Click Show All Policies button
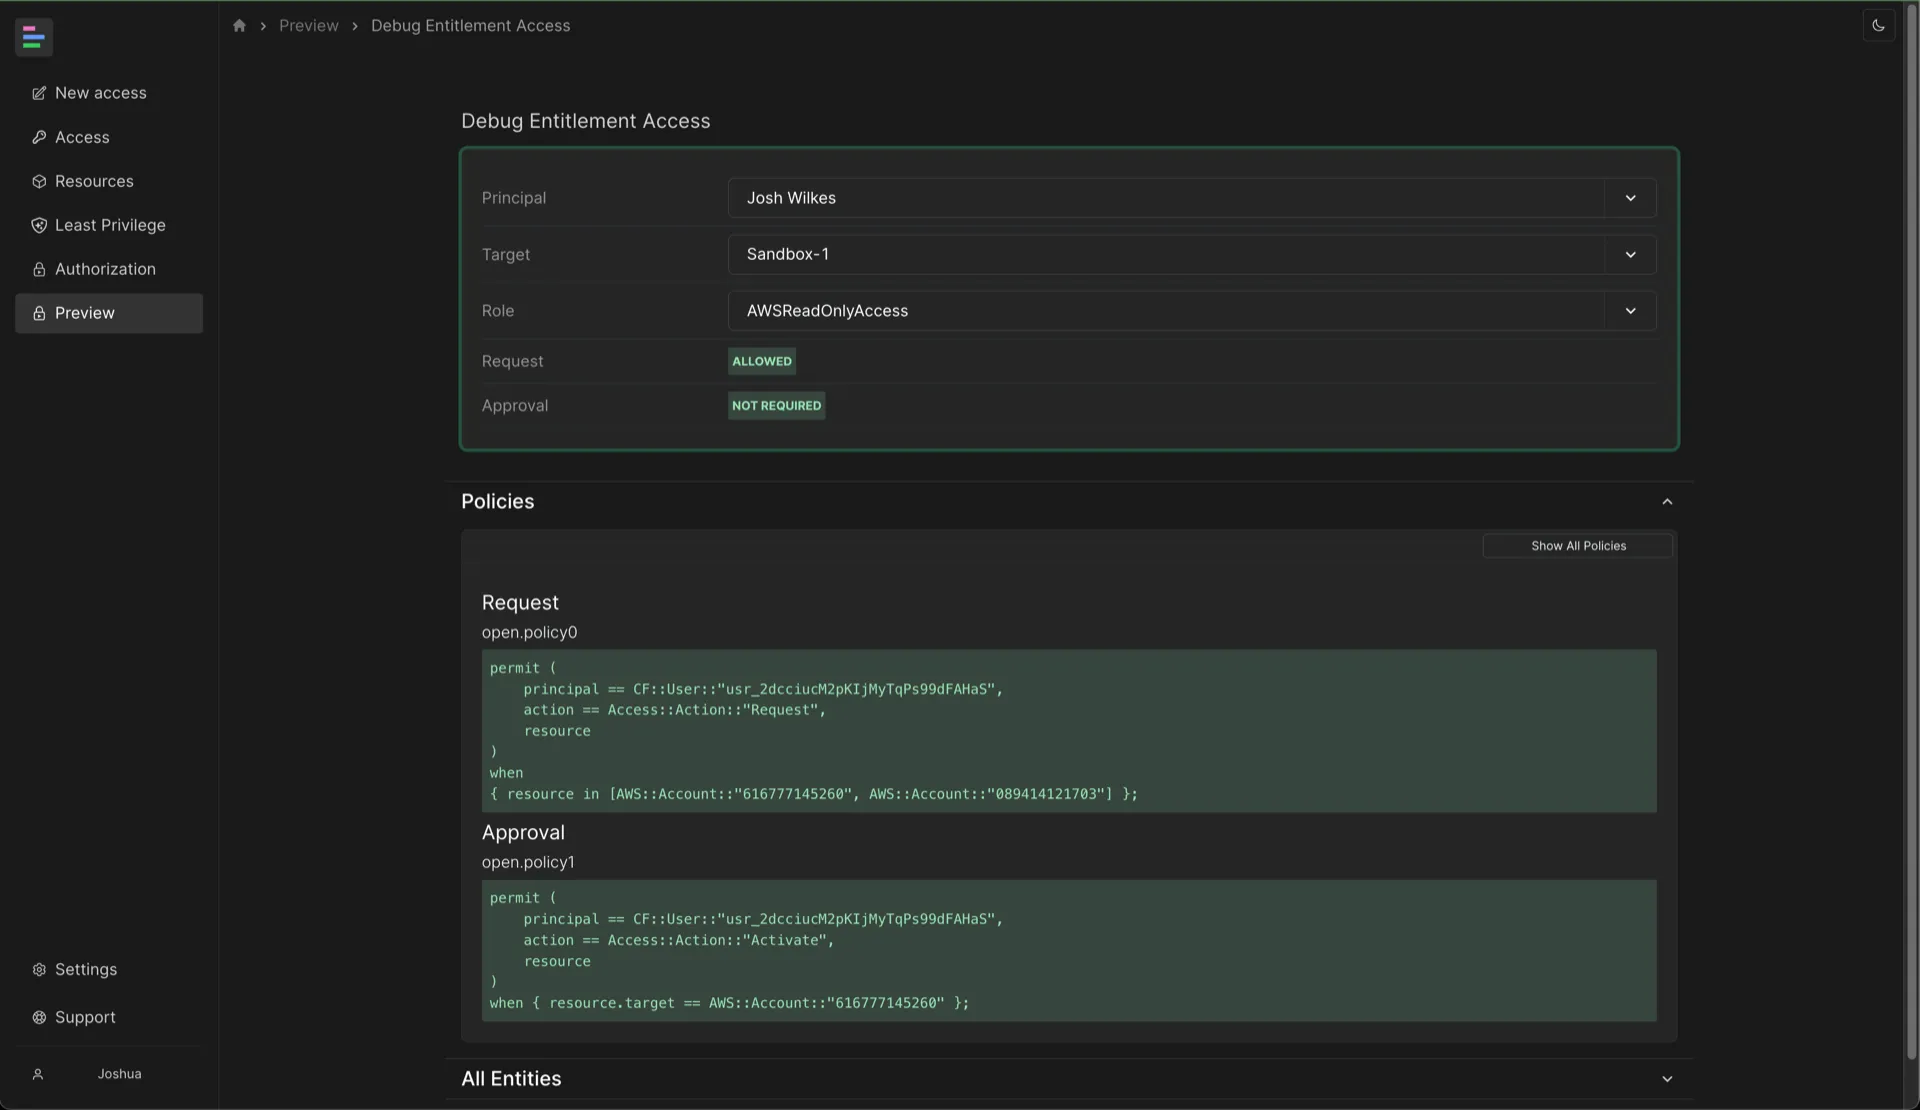 click(1577, 546)
